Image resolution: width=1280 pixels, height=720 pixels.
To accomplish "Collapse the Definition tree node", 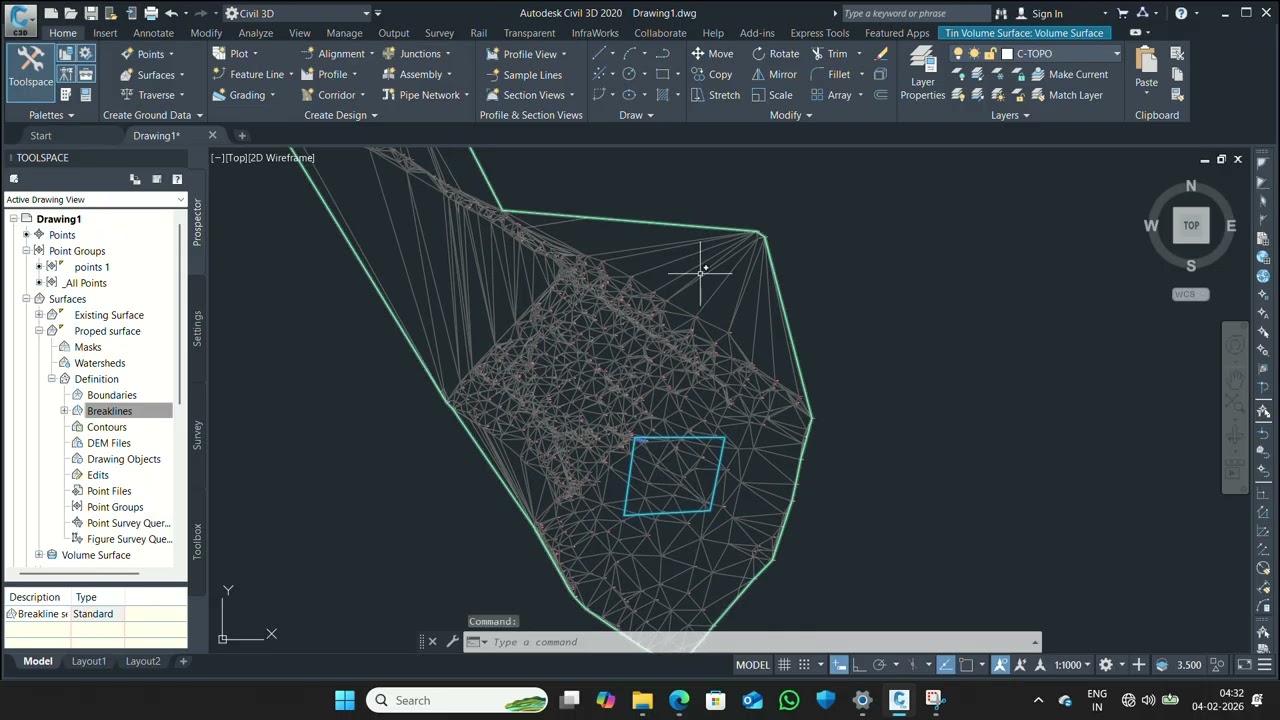I will (51, 379).
